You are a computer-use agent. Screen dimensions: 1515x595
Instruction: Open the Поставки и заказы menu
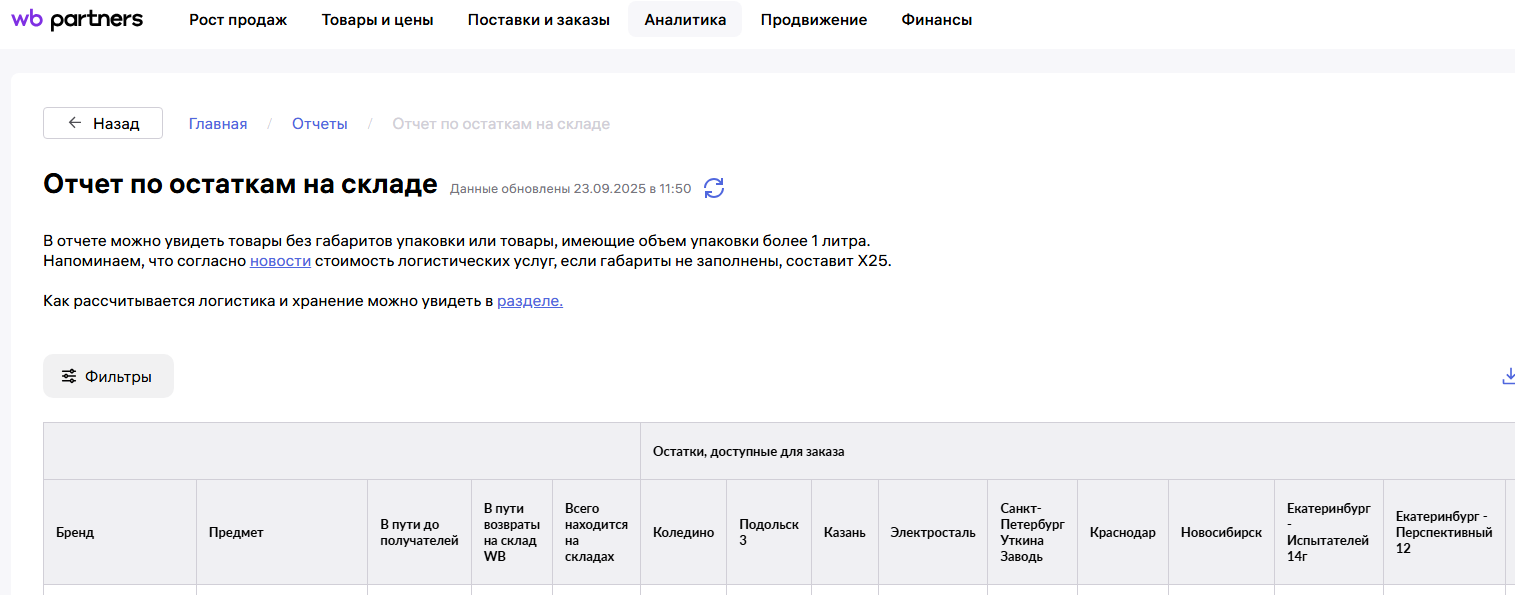click(x=538, y=20)
